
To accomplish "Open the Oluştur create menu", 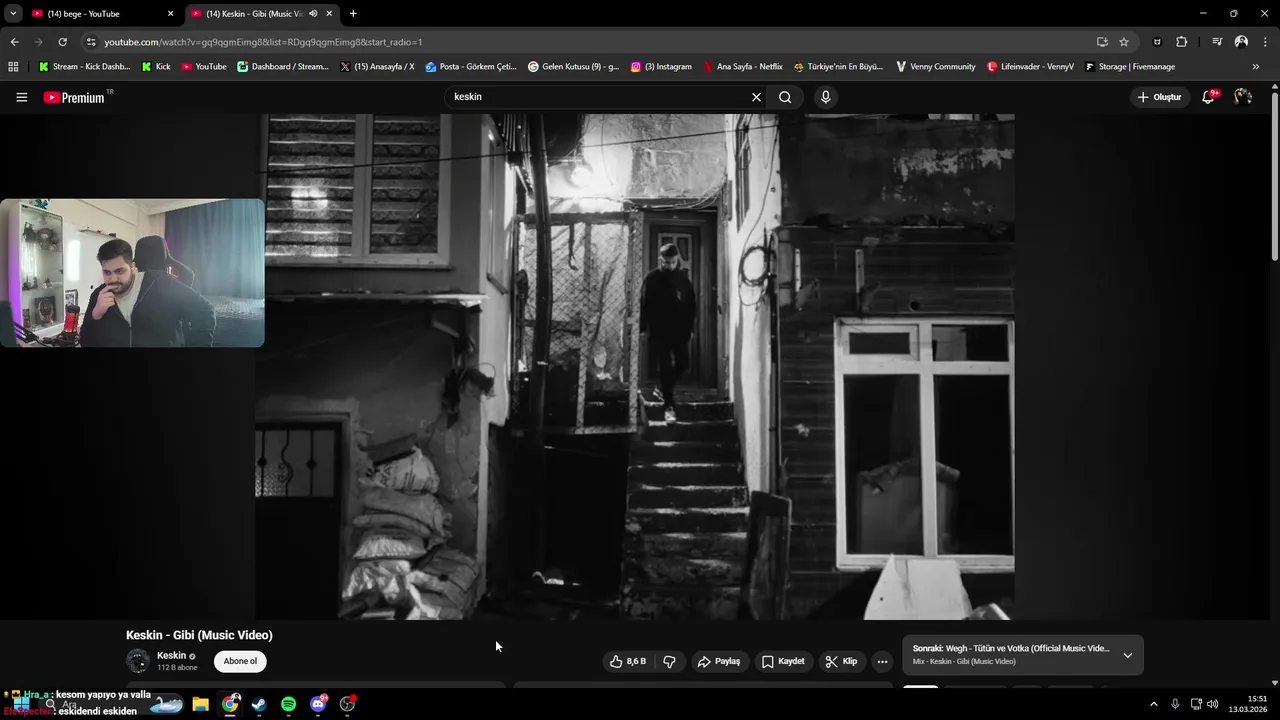I will 1159,97.
